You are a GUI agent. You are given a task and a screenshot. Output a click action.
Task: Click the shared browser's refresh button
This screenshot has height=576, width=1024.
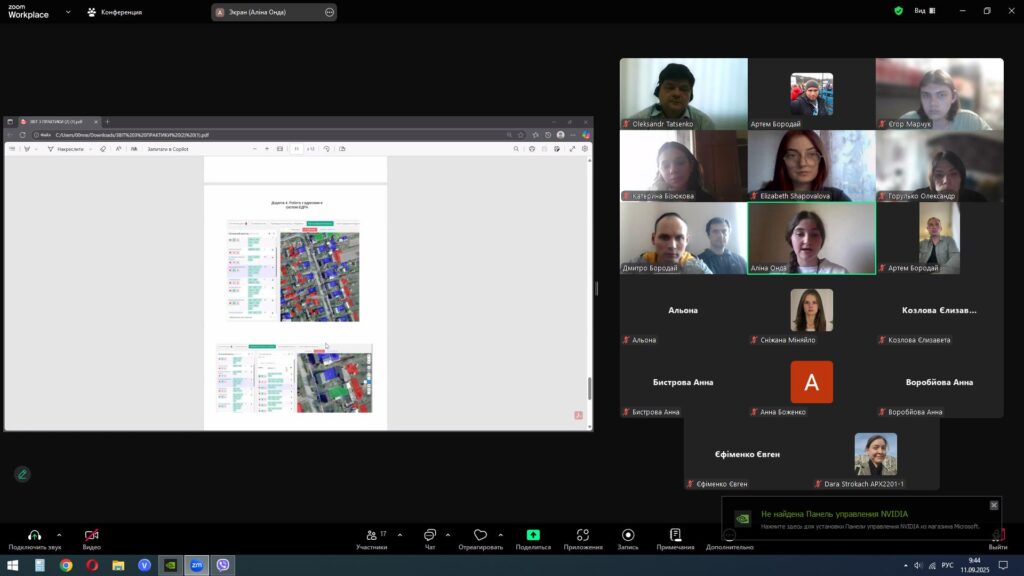23,135
